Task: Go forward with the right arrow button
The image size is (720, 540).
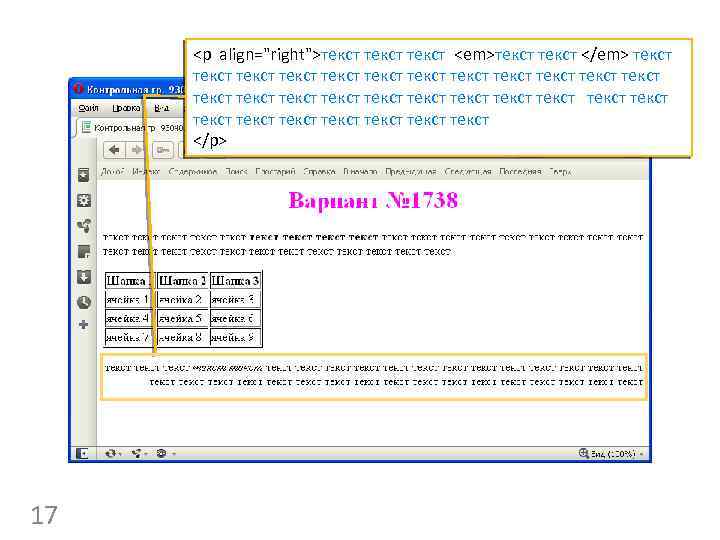Action: click(x=136, y=150)
